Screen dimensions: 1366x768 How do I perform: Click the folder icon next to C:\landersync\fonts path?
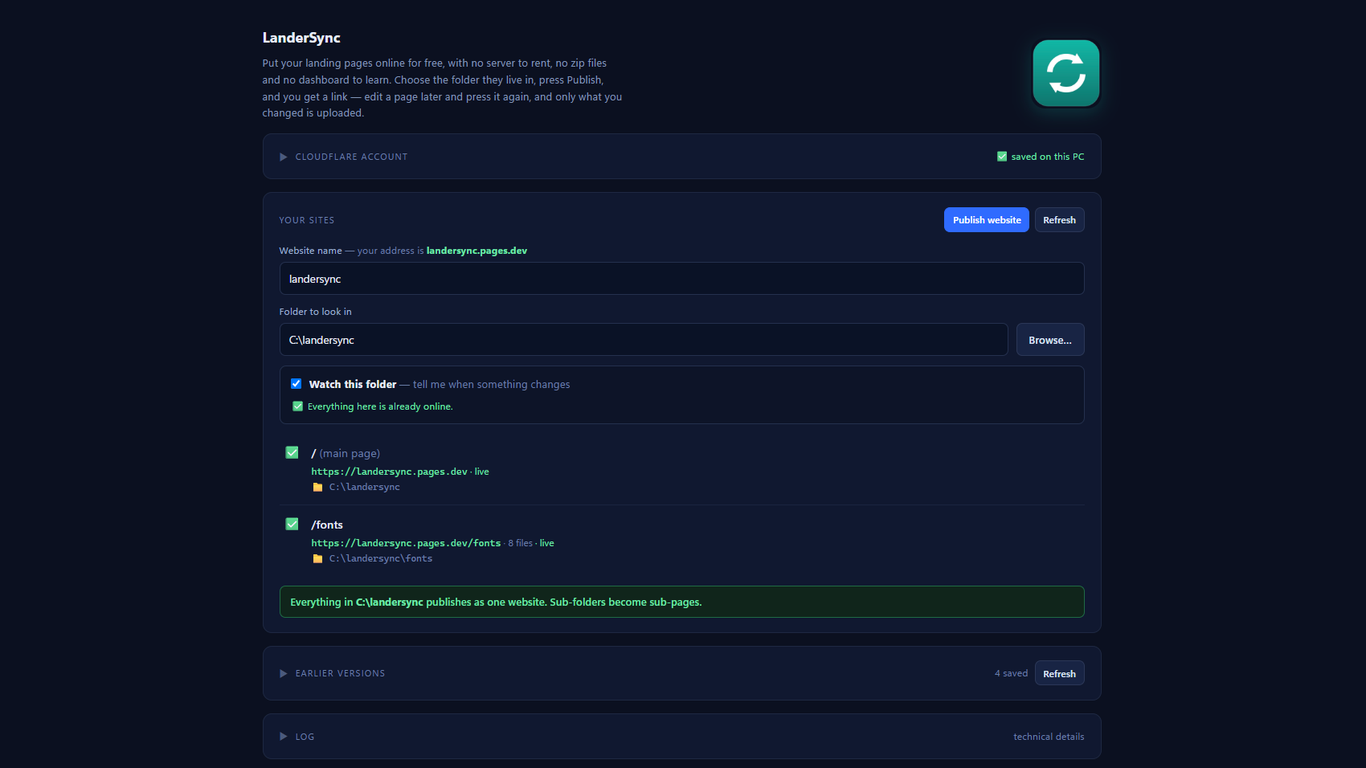coord(318,559)
